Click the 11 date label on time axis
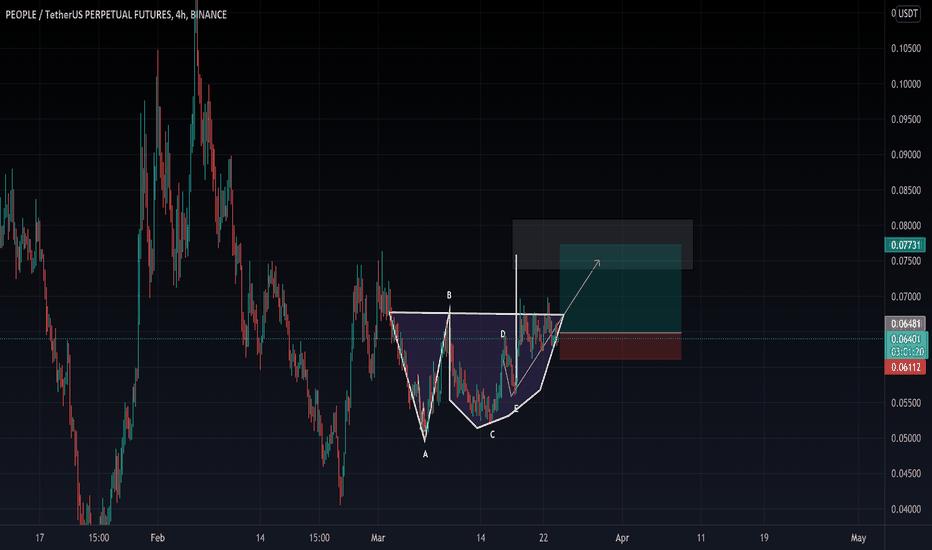Viewport: 932px width, 550px height. click(701, 538)
